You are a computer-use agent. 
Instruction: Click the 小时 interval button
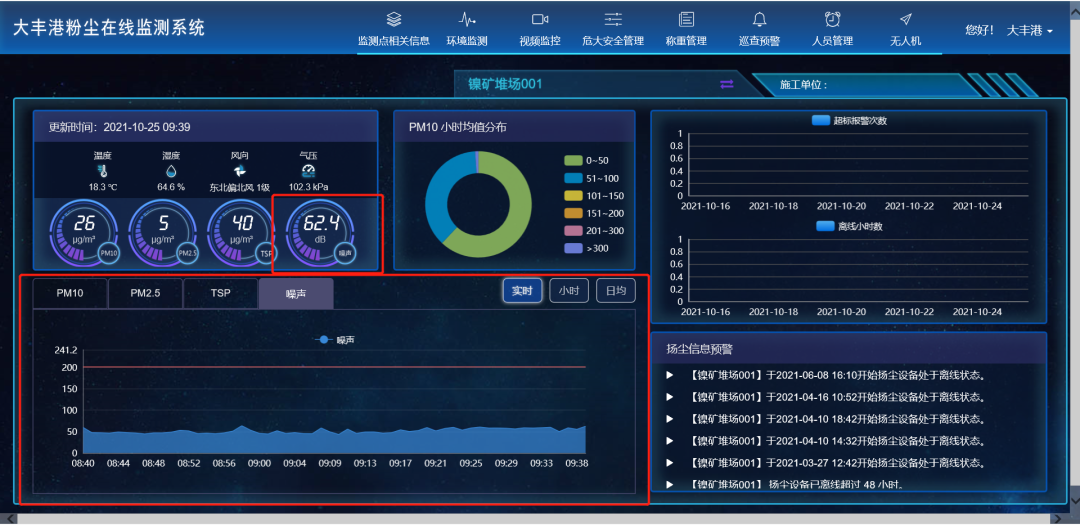tap(568, 291)
